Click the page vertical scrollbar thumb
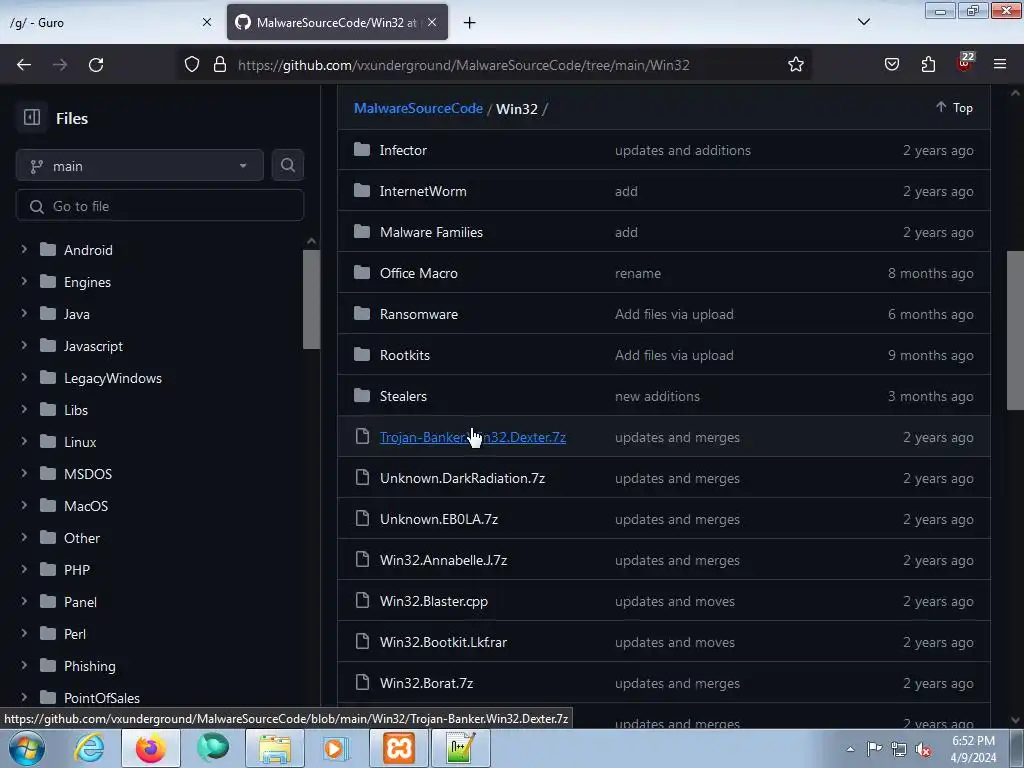Viewport: 1024px width, 768px height. [x=1015, y=330]
